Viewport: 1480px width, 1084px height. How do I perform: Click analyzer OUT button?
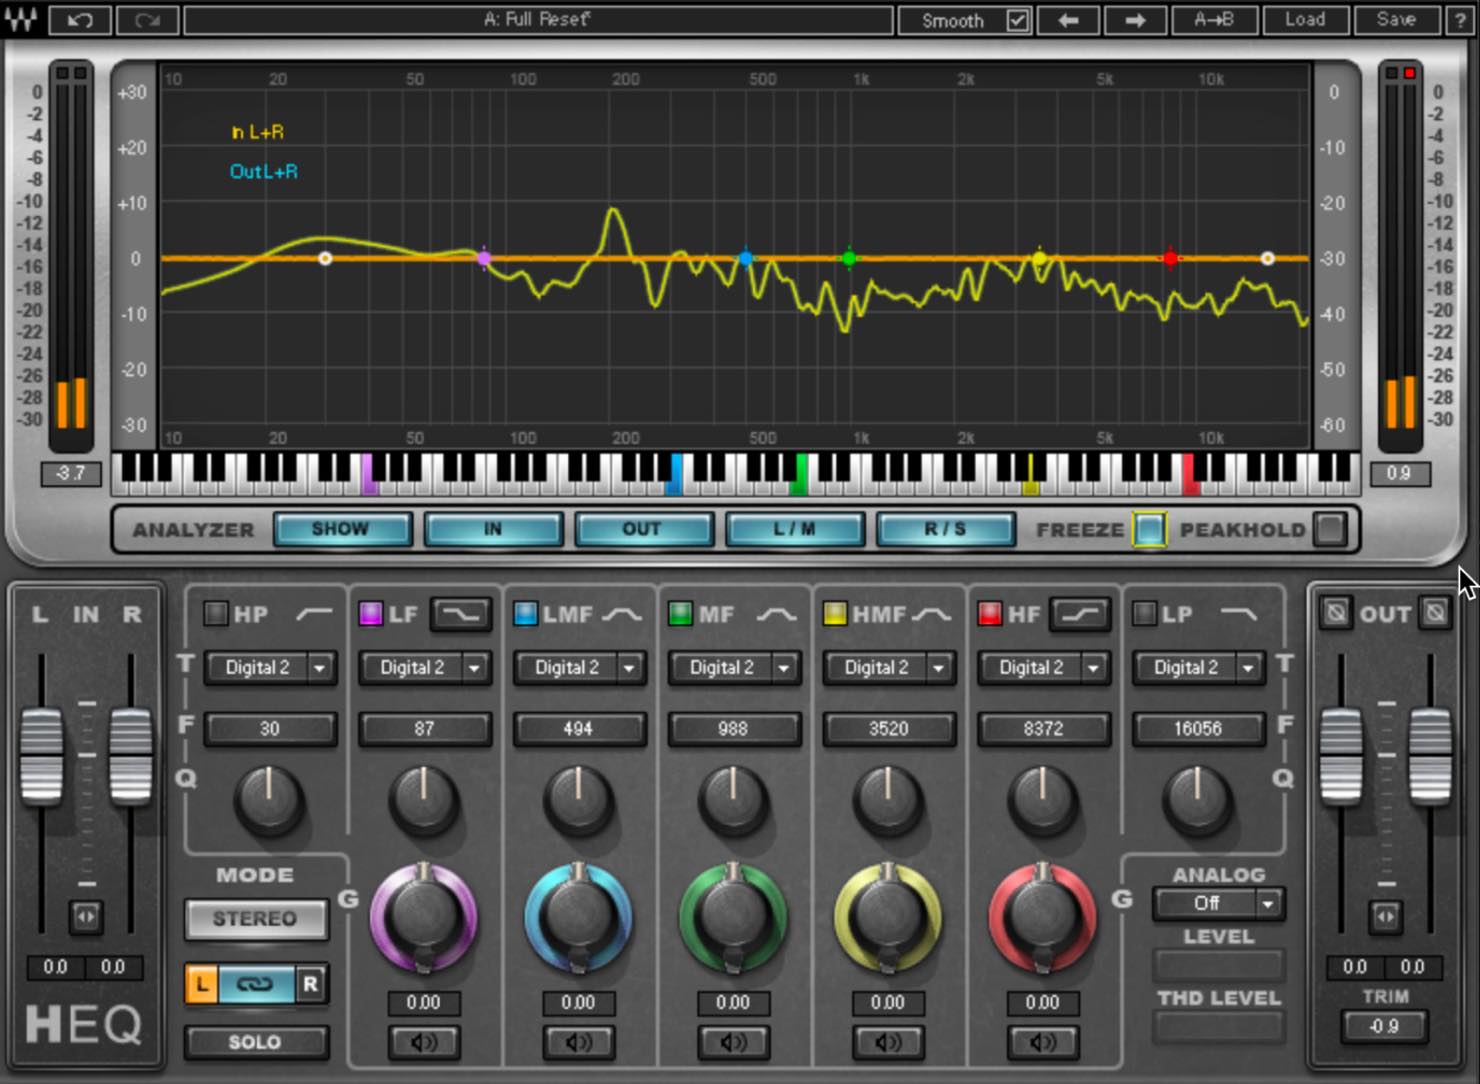[643, 529]
